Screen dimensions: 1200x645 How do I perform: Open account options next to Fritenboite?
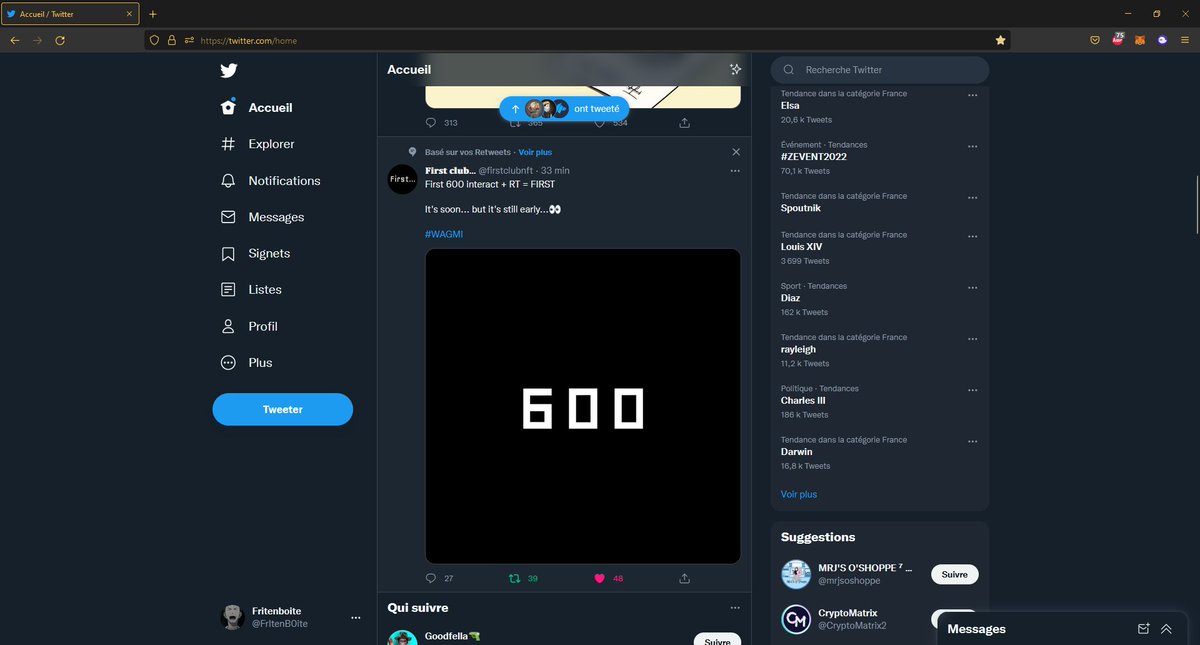pos(355,618)
